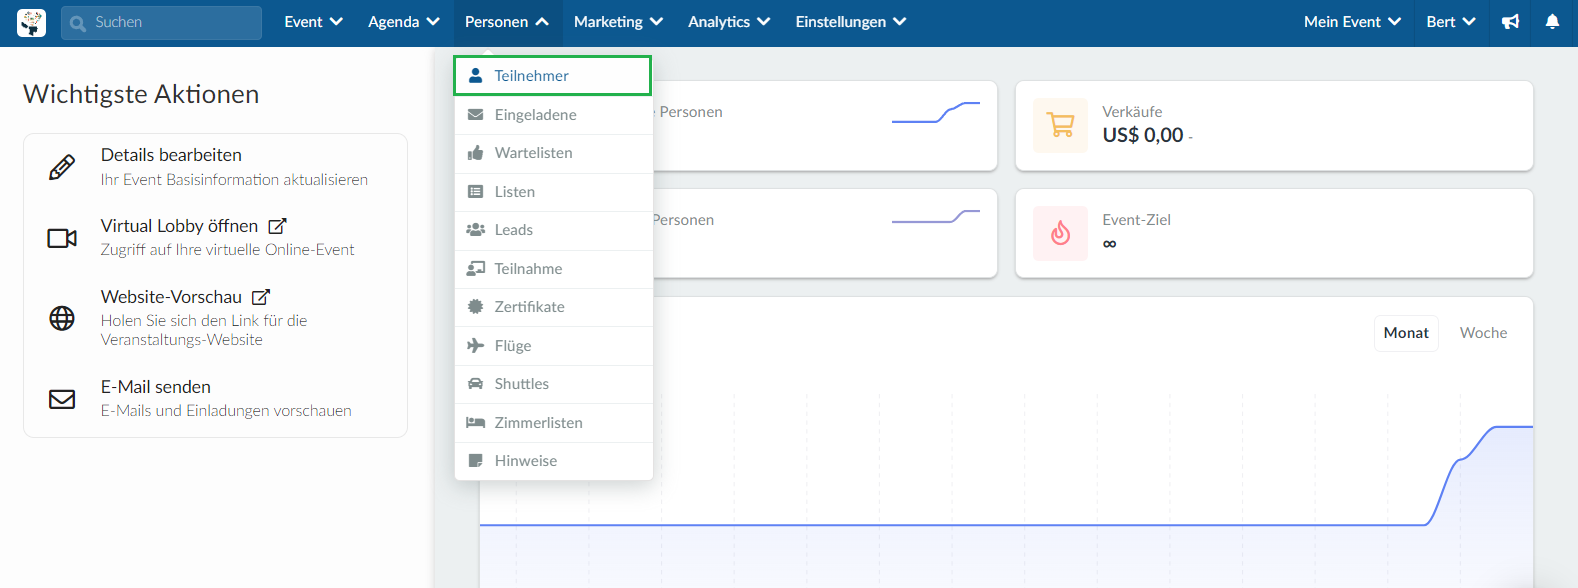Screen dimensions: 1578x588
Task: Open Details bearbeiten action
Action: tap(171, 155)
